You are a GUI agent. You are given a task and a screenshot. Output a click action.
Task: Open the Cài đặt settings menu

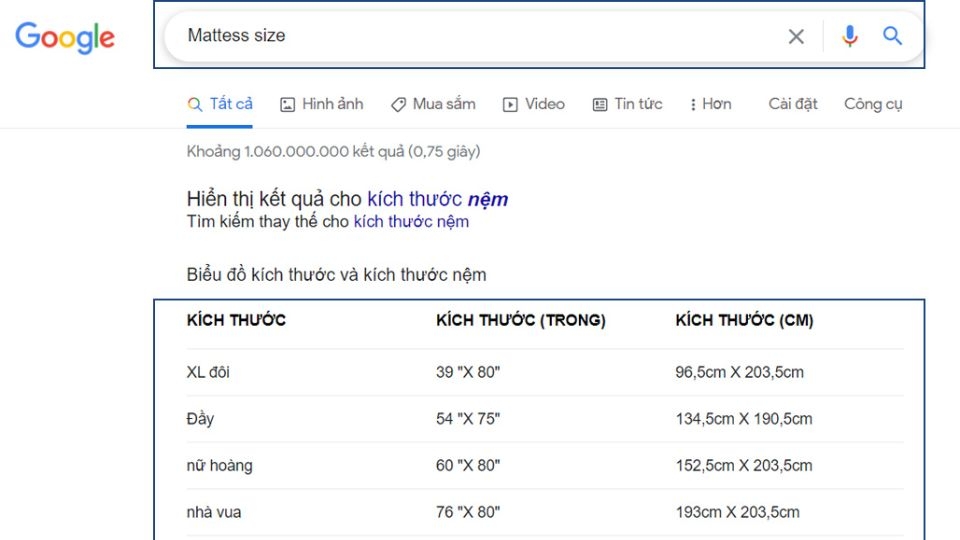(x=793, y=104)
